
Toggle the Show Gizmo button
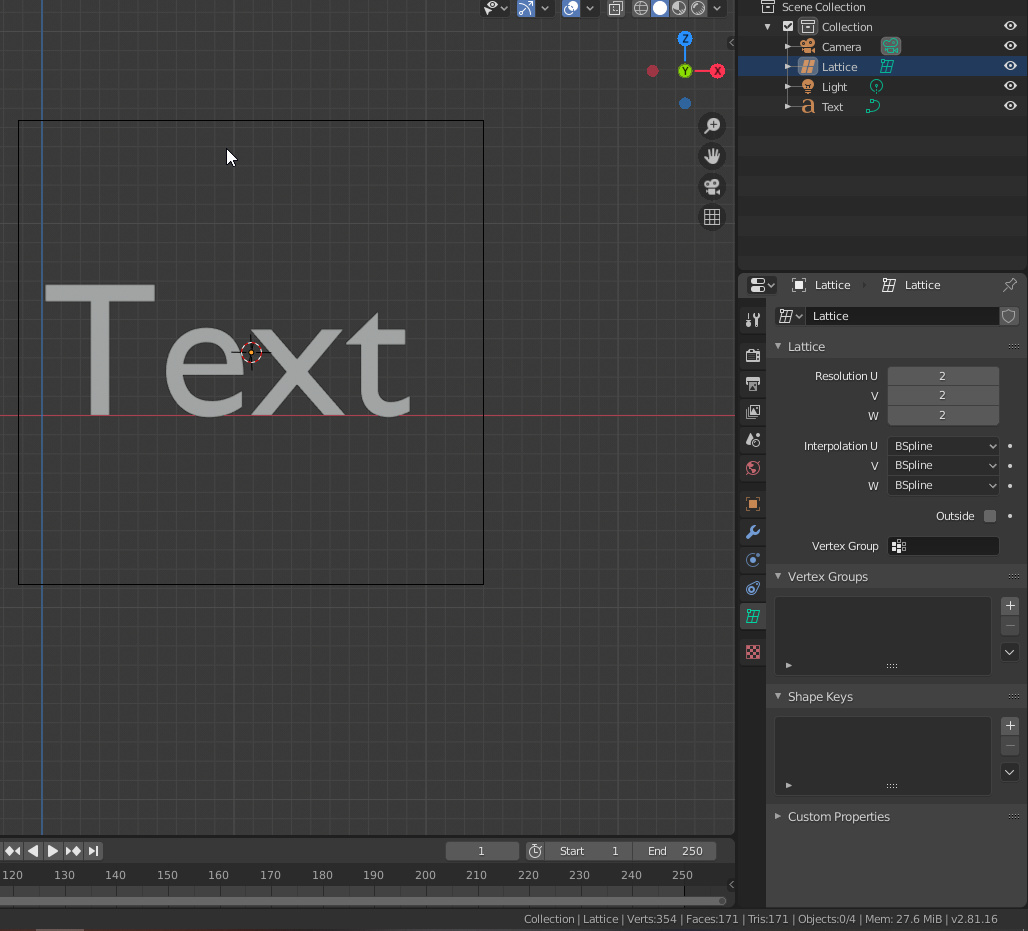pos(526,8)
